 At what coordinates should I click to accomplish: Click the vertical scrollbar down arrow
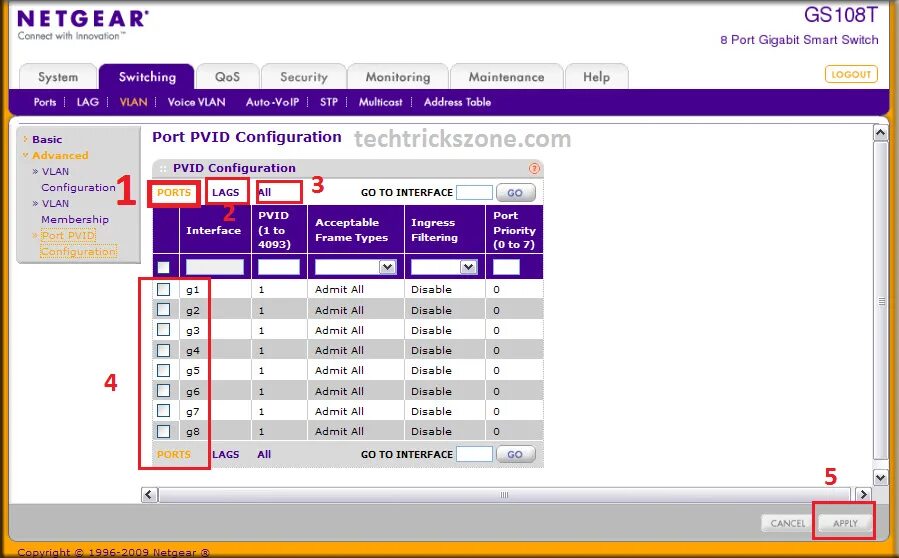click(880, 477)
